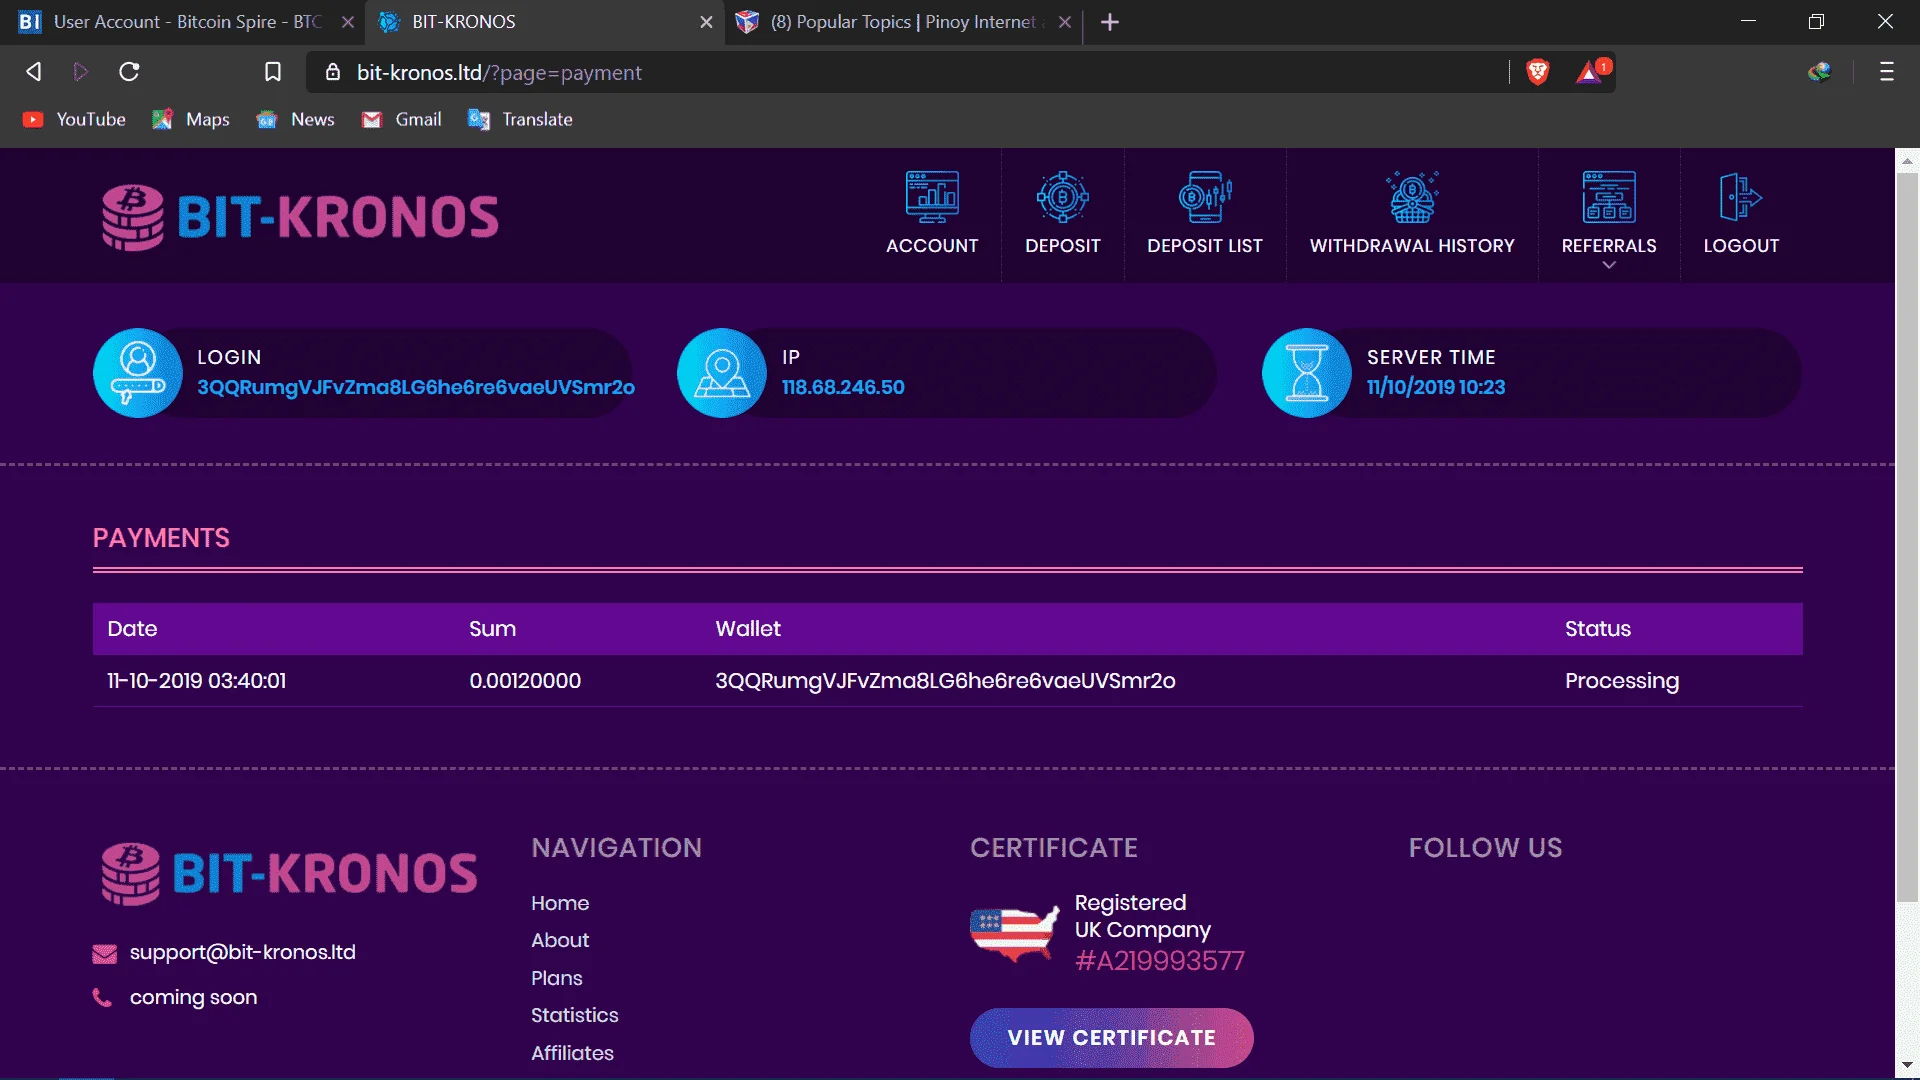Open the Brave Rewards triangle icon
The image size is (1920, 1080).
(x=1590, y=72)
